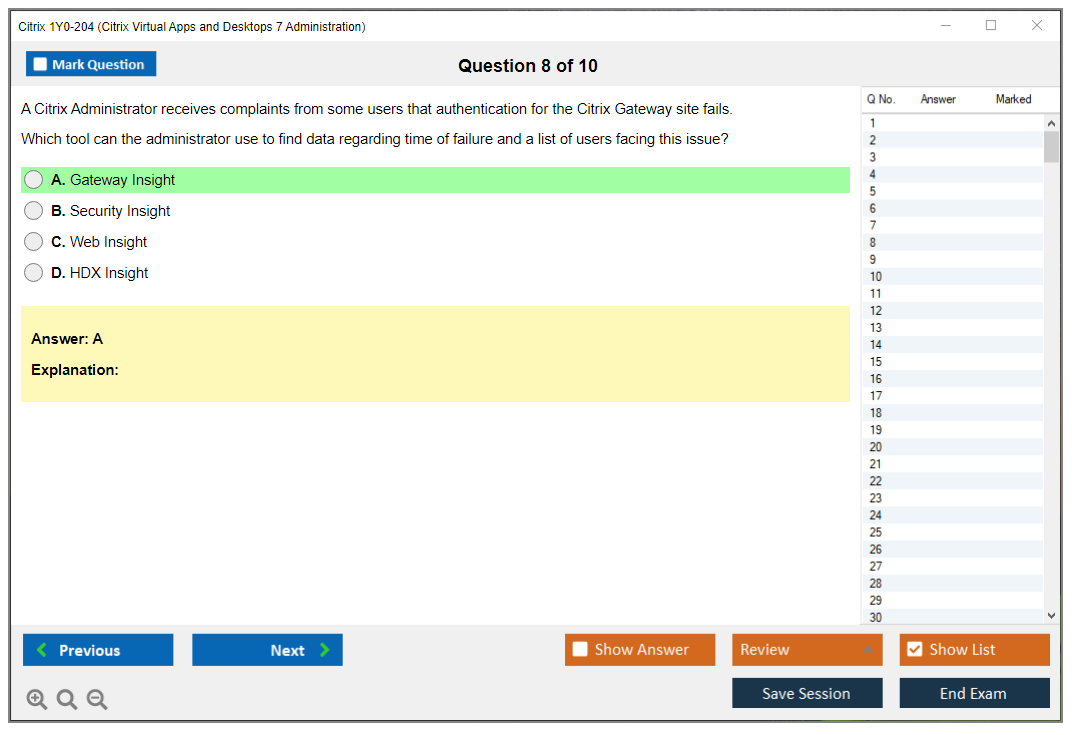Click the question list scroll up arrow
Image resolution: width=1075 pixels, height=735 pixels.
click(x=1051, y=123)
